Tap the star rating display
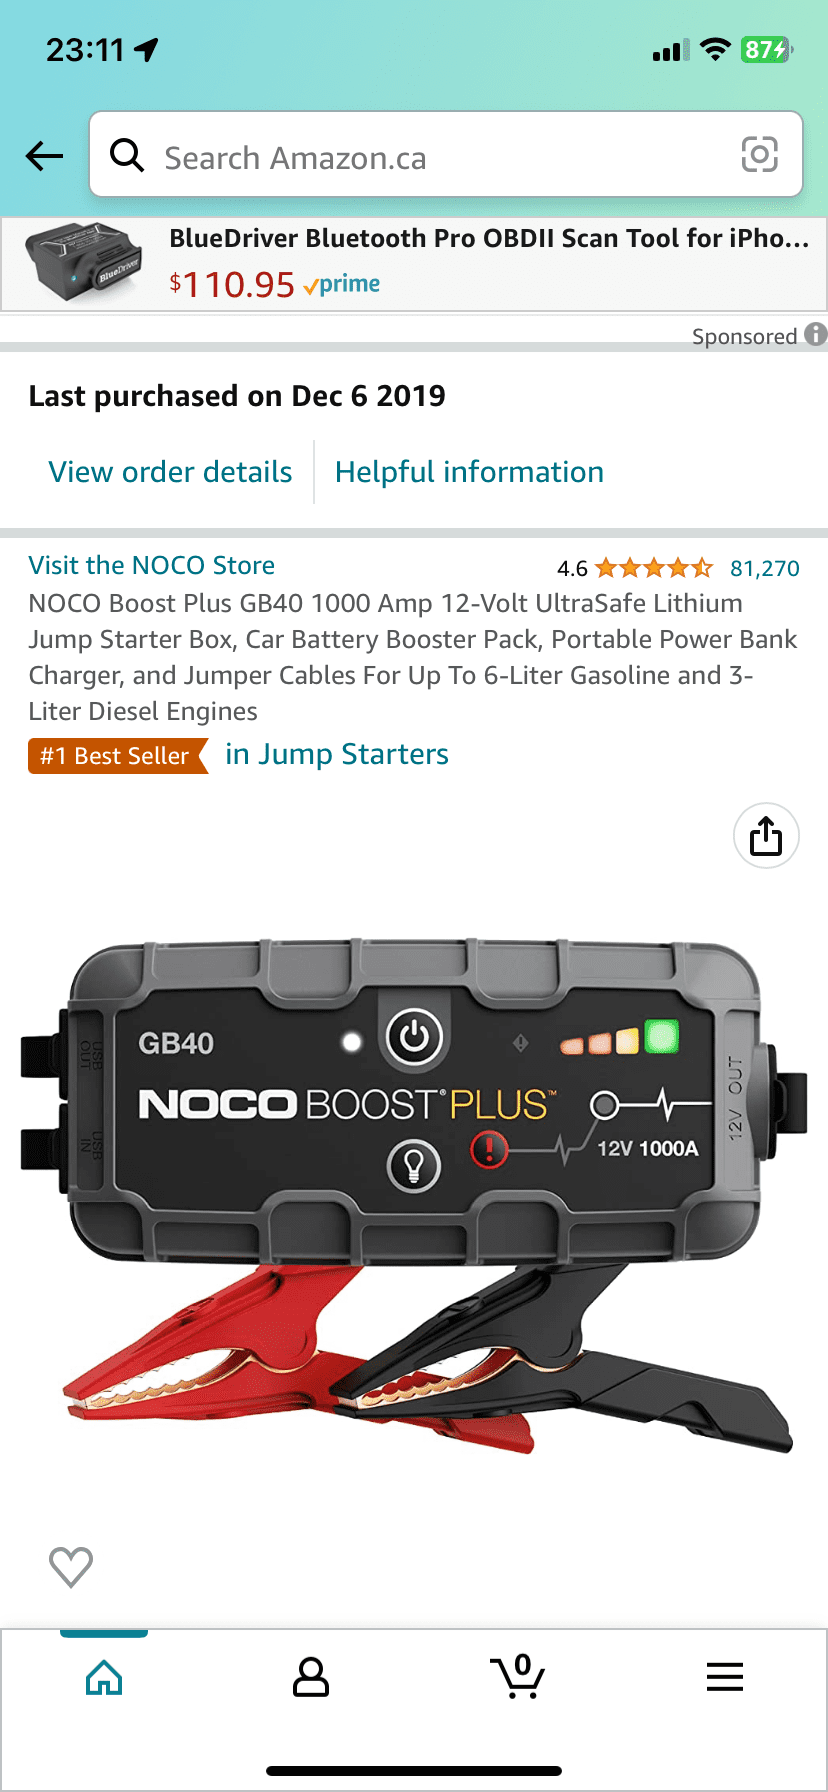The image size is (828, 1792). point(654,568)
